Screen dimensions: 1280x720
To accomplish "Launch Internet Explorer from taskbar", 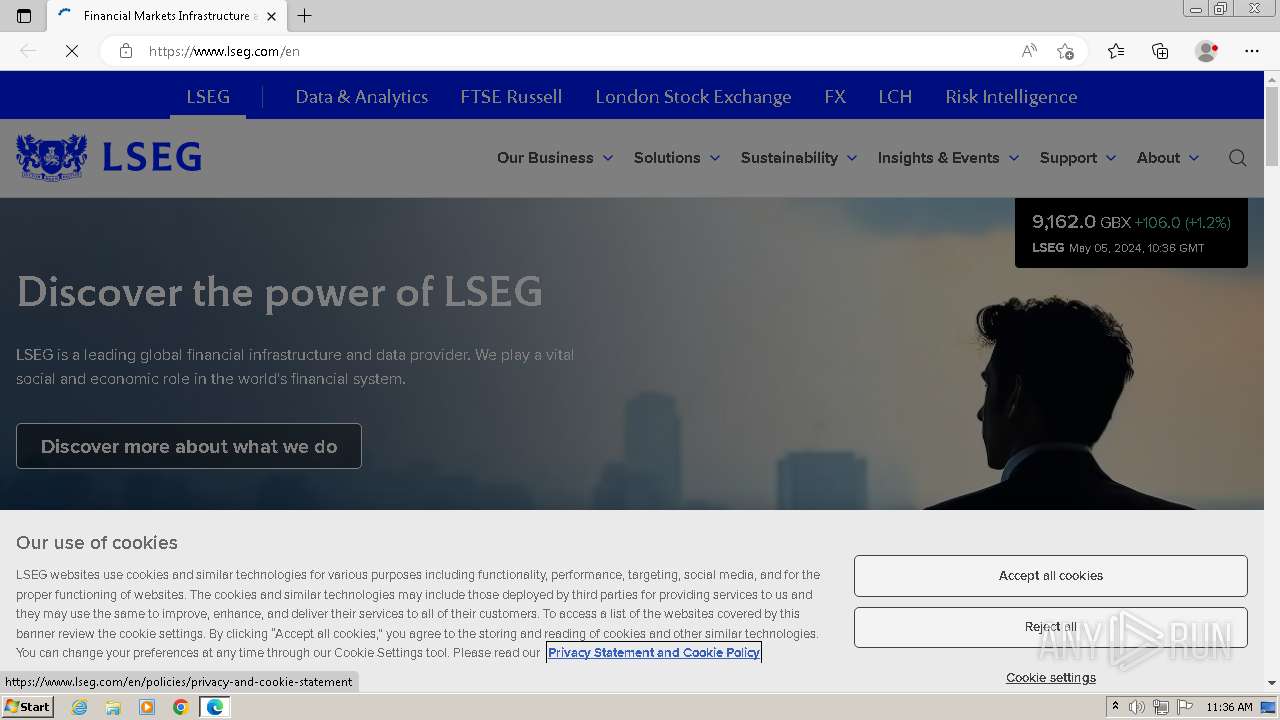I will click(79, 707).
